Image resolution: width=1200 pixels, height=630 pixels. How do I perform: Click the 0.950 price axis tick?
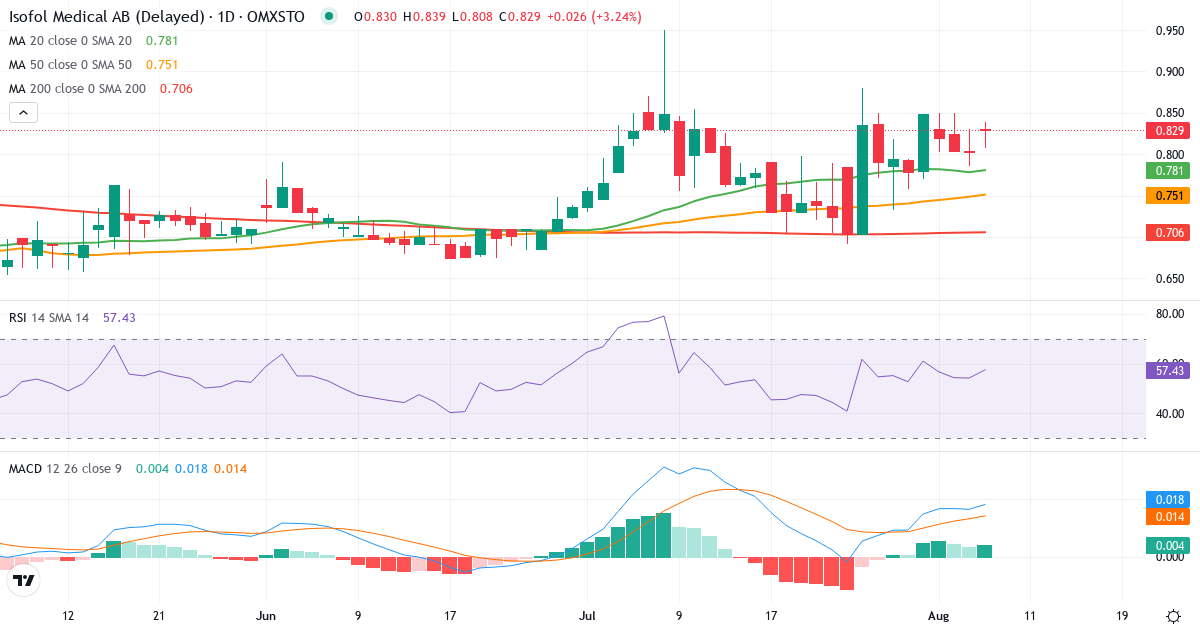pyautogui.click(x=1171, y=31)
